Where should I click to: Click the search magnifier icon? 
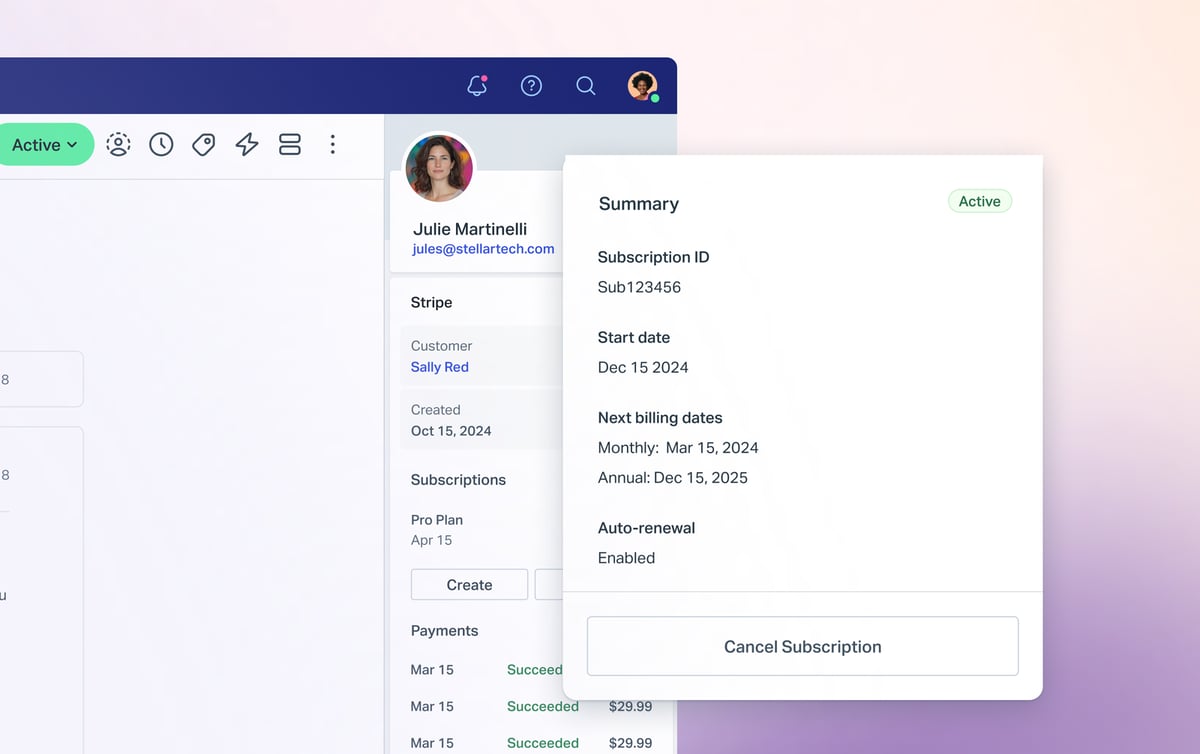coord(586,86)
